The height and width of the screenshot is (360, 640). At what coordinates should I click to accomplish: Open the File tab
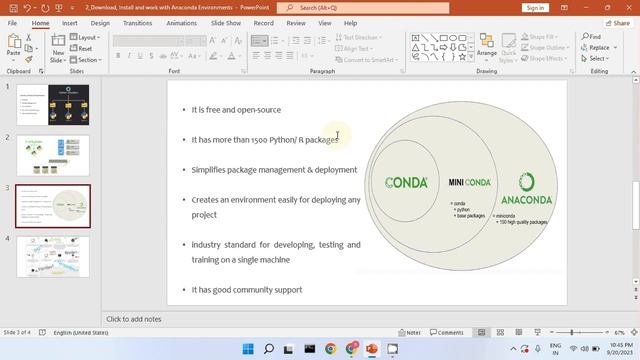12,23
